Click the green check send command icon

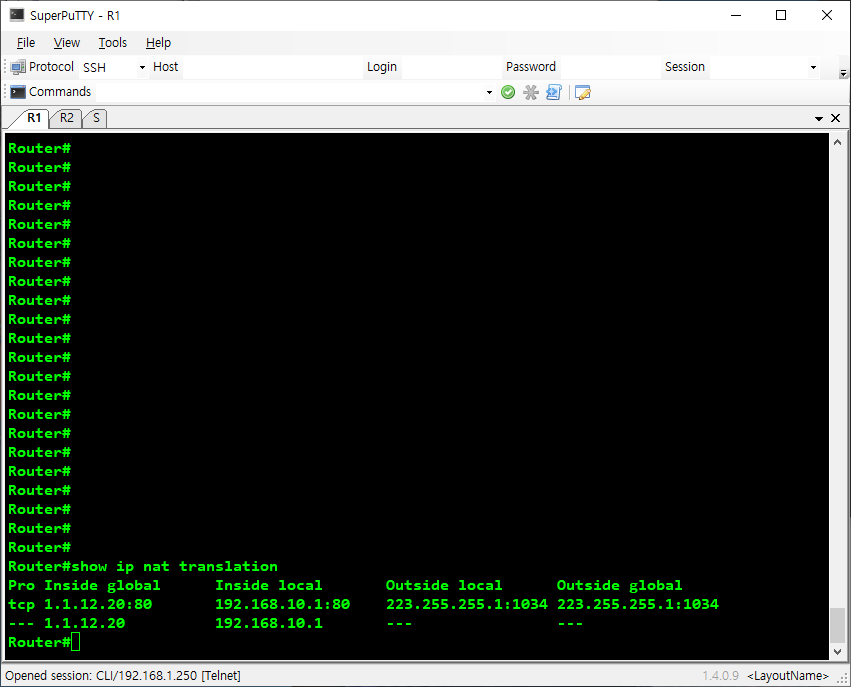[x=508, y=92]
